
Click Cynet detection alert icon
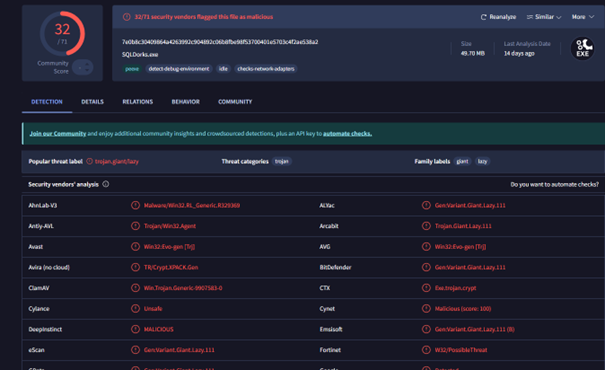click(426, 308)
